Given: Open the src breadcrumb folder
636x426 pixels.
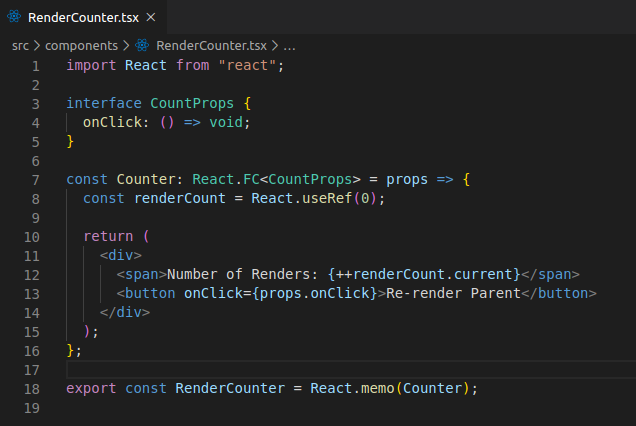Looking at the screenshot, I should (x=20, y=45).
